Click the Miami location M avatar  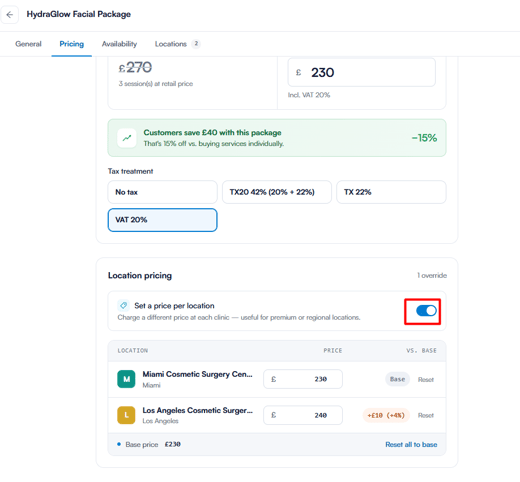click(x=126, y=379)
